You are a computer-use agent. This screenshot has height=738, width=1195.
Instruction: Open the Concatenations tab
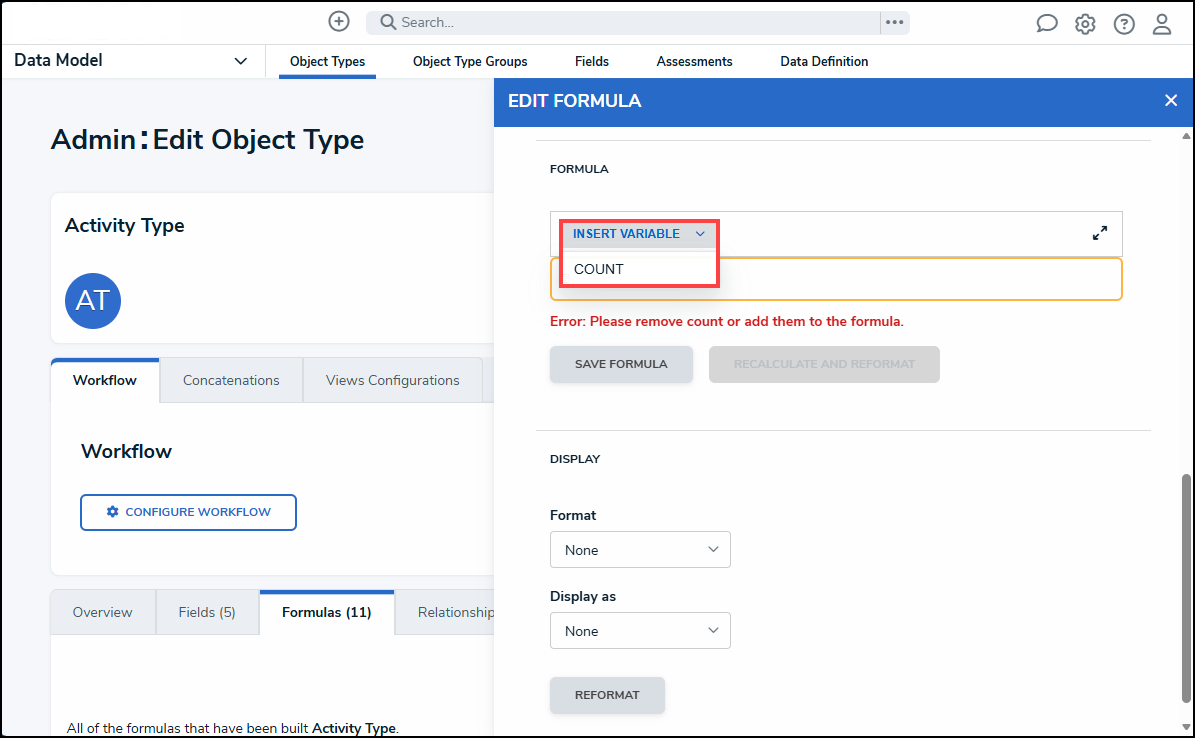pyautogui.click(x=231, y=380)
